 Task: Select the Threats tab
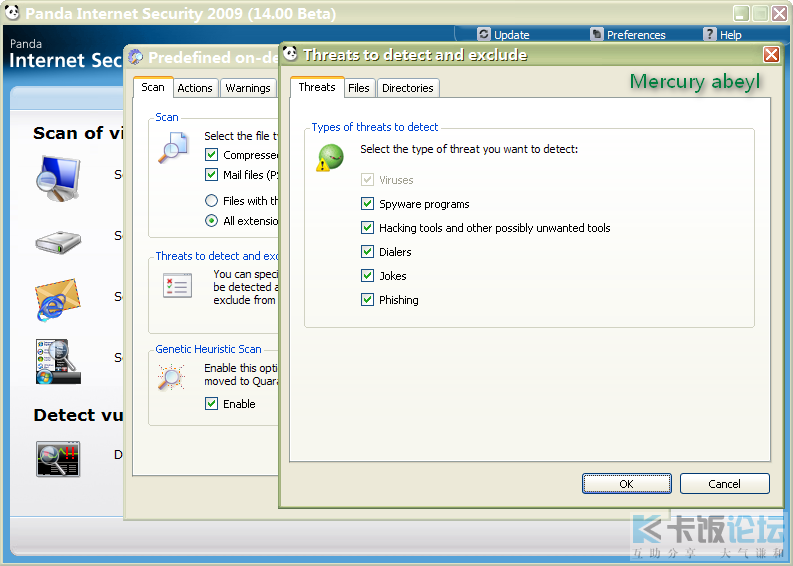[x=317, y=87]
